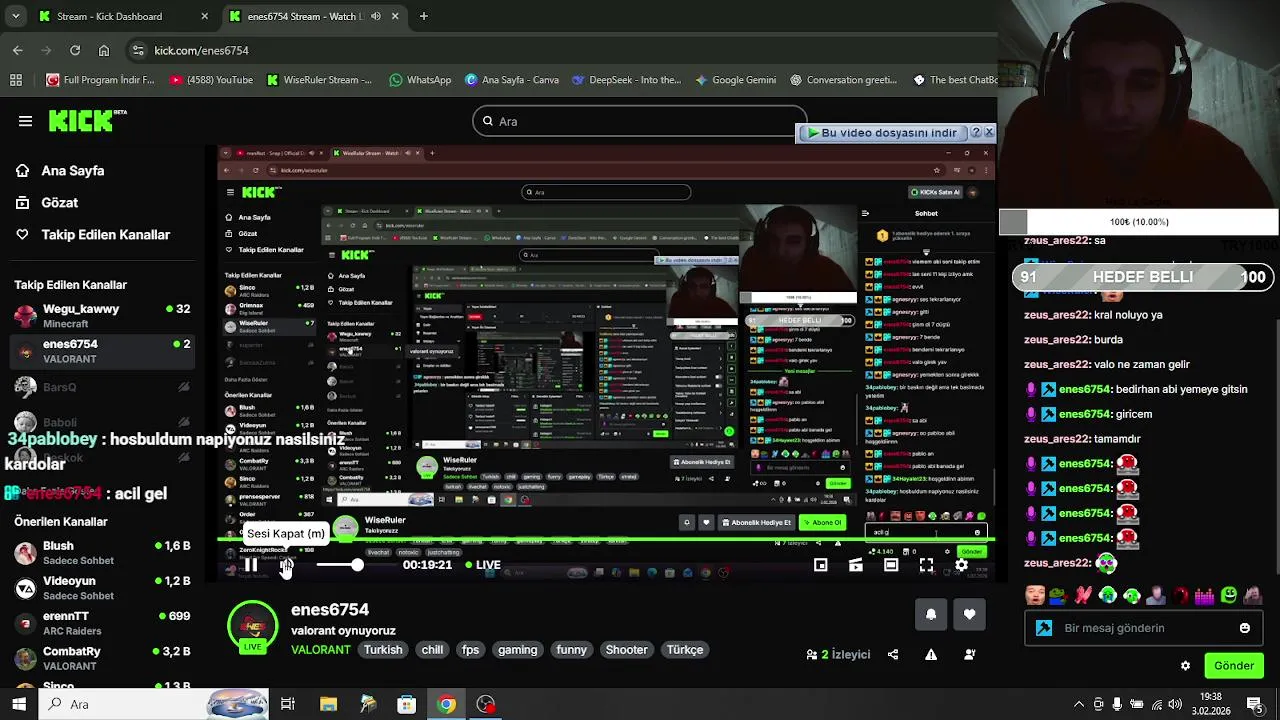This screenshot has width=1280, height=720.
Task: Open the player settings gear
Action: [x=961, y=565]
